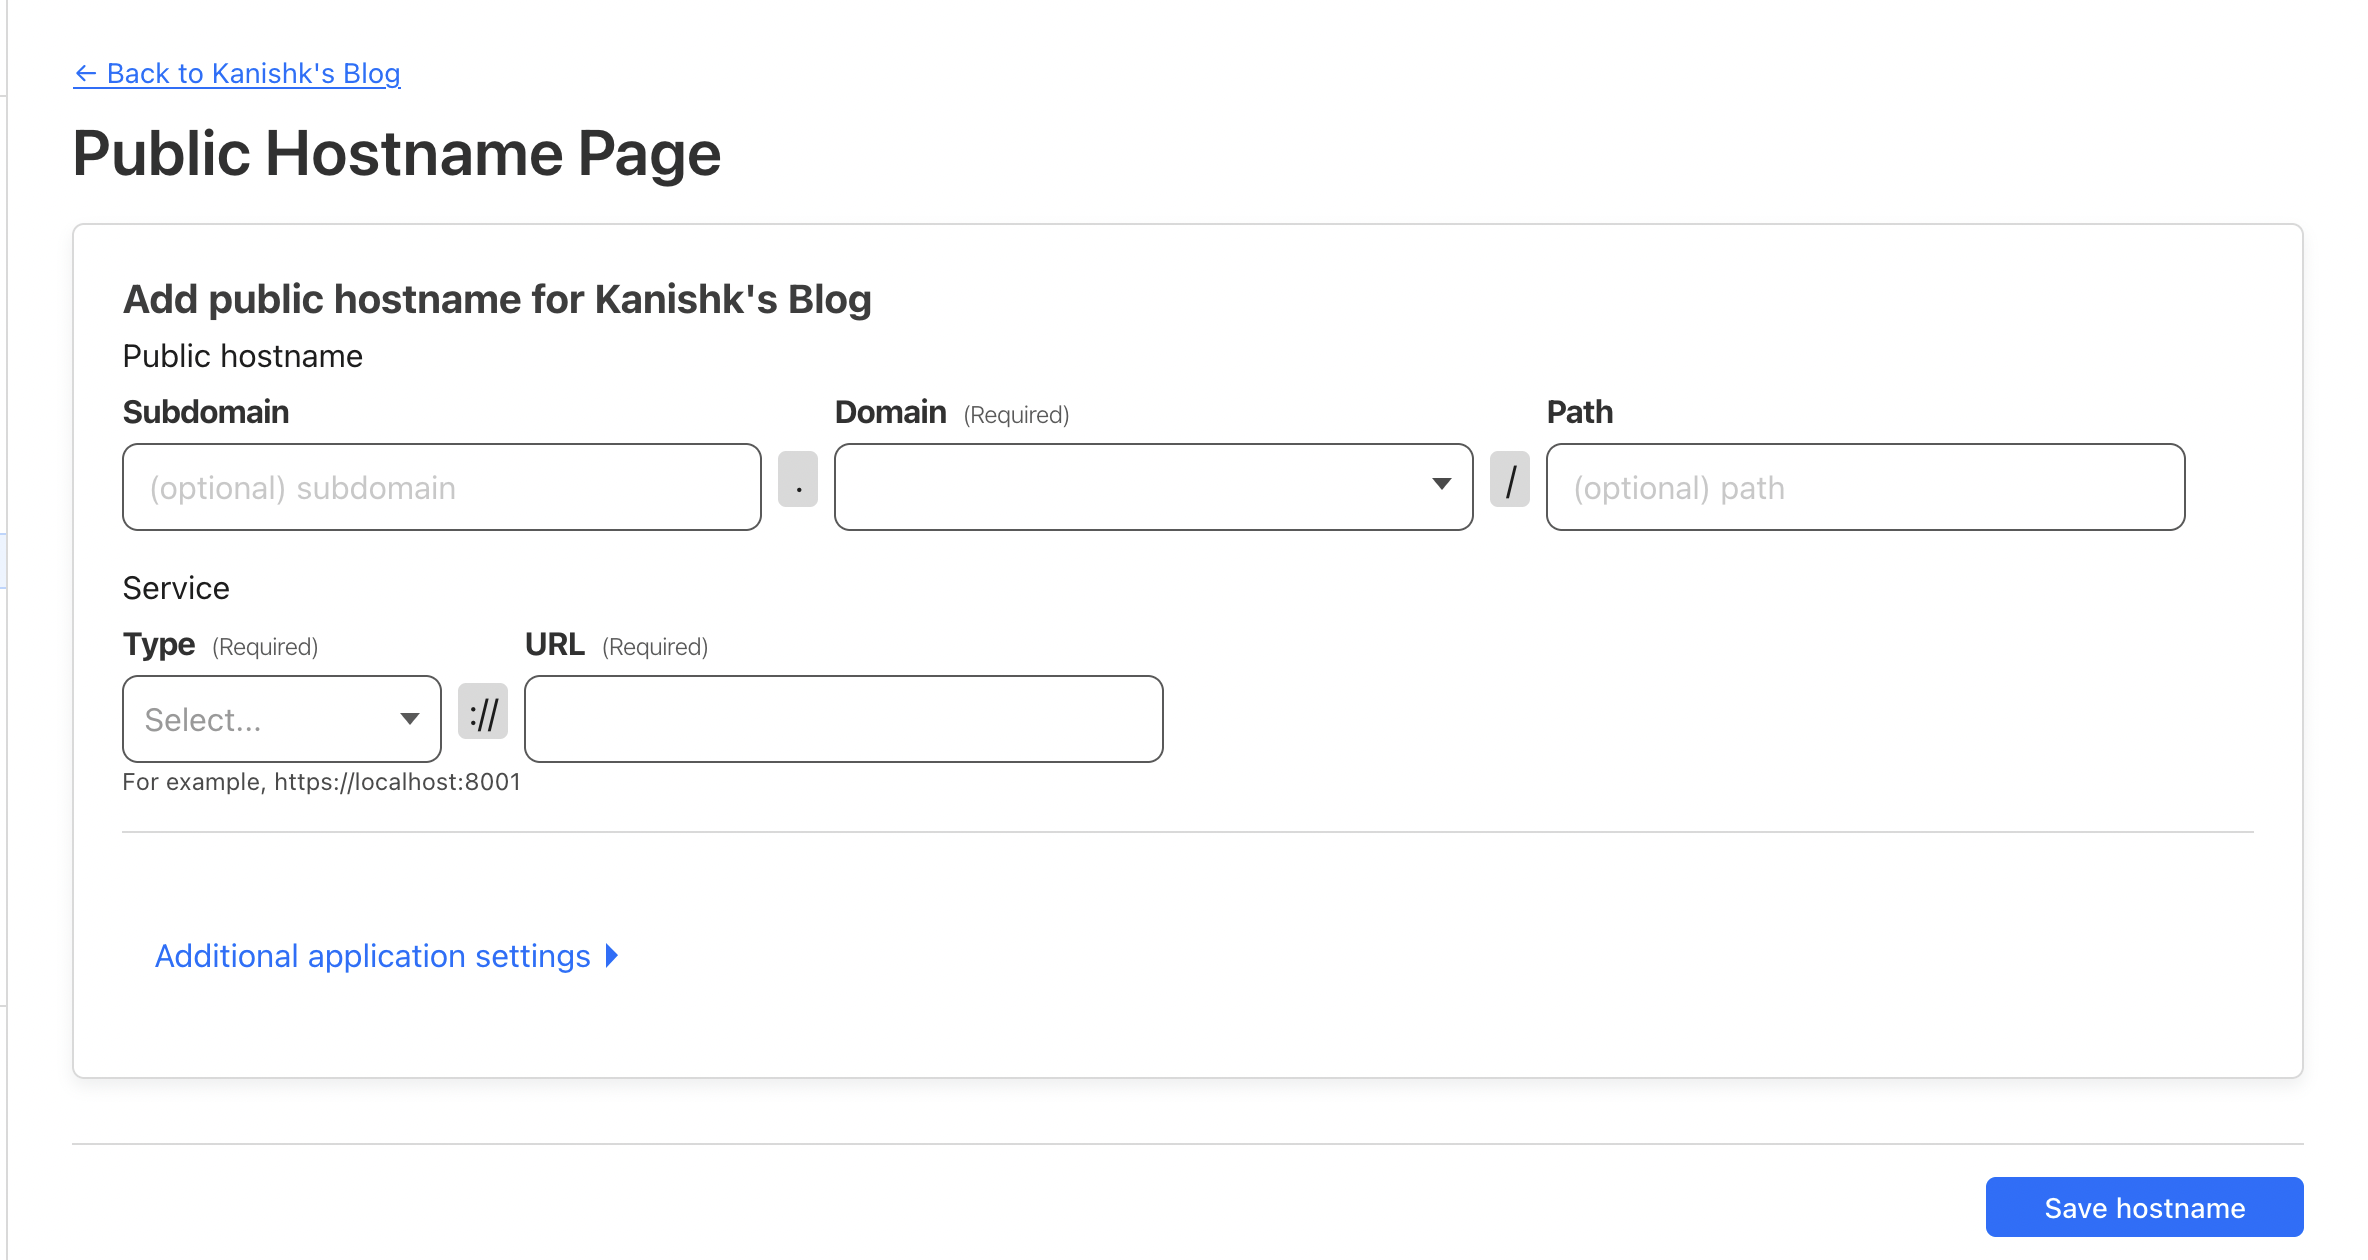Image resolution: width=2368 pixels, height=1260 pixels.
Task: Click the slash separator before path
Action: 1509,480
